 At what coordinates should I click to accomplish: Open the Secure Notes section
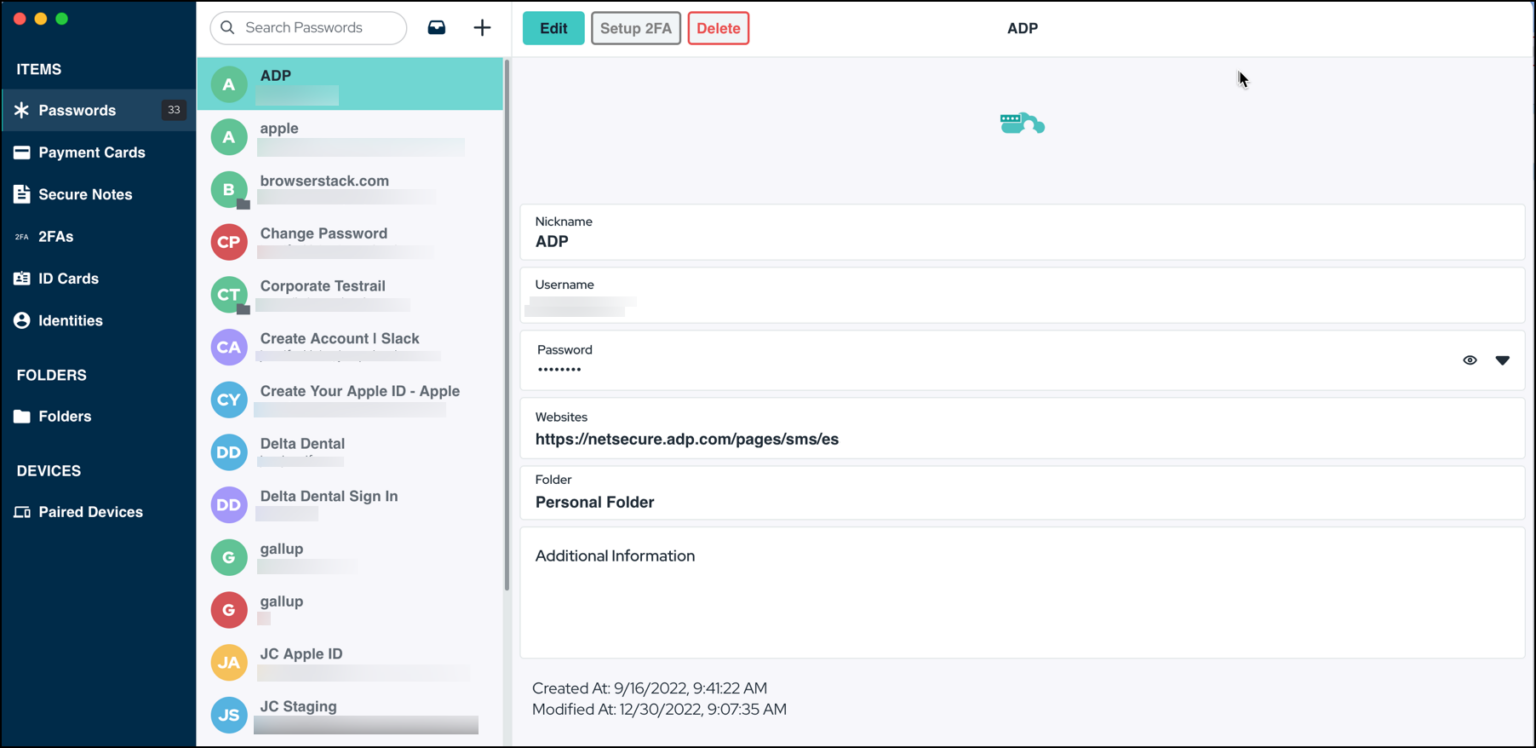click(x=86, y=194)
